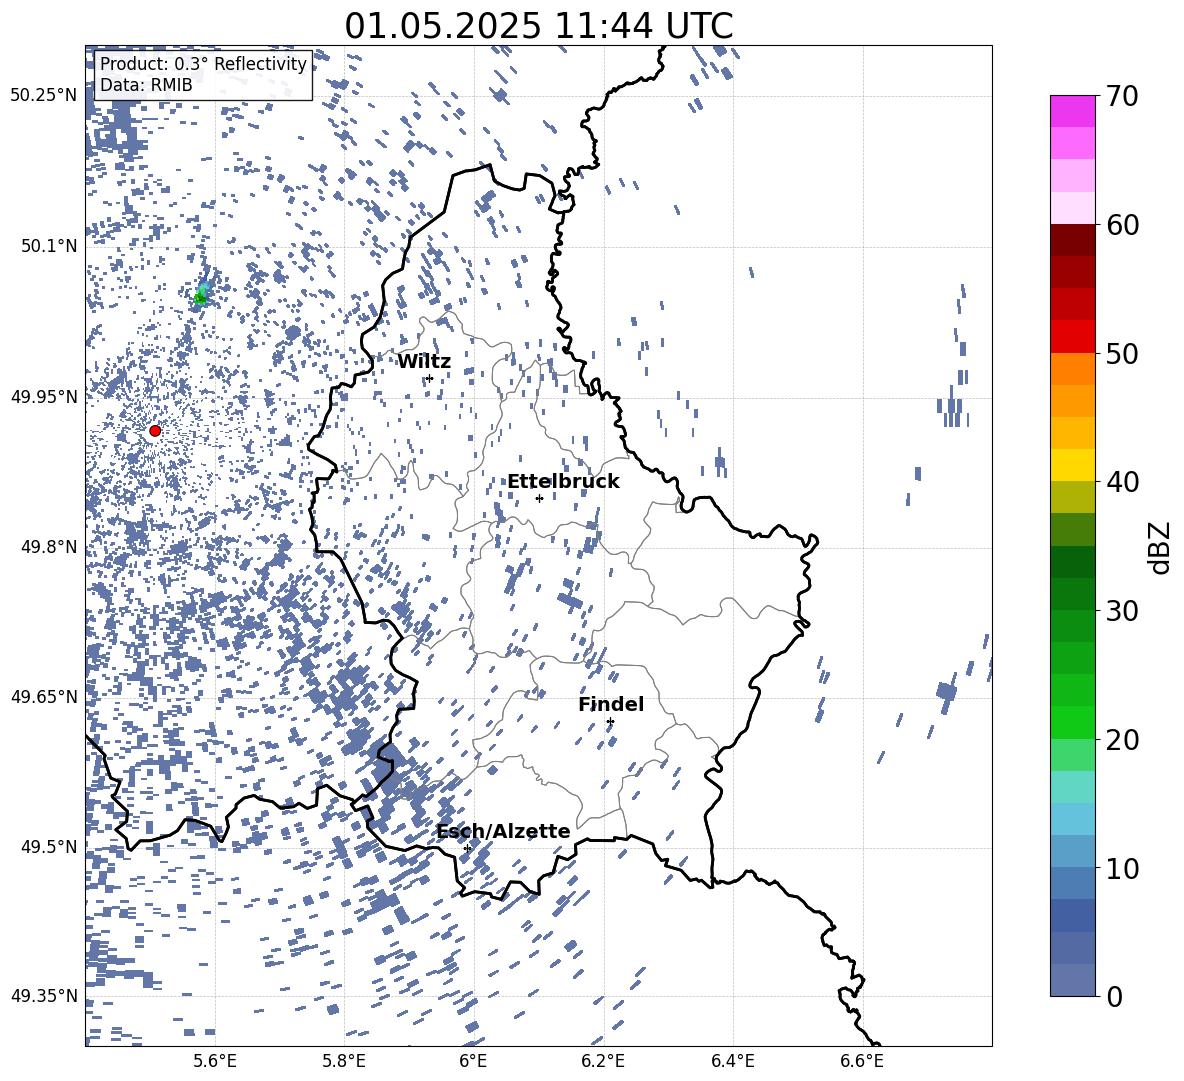Screen dimensions: 1184x1081
Task: Click the 50 label on colorbar
Action: tap(1121, 353)
